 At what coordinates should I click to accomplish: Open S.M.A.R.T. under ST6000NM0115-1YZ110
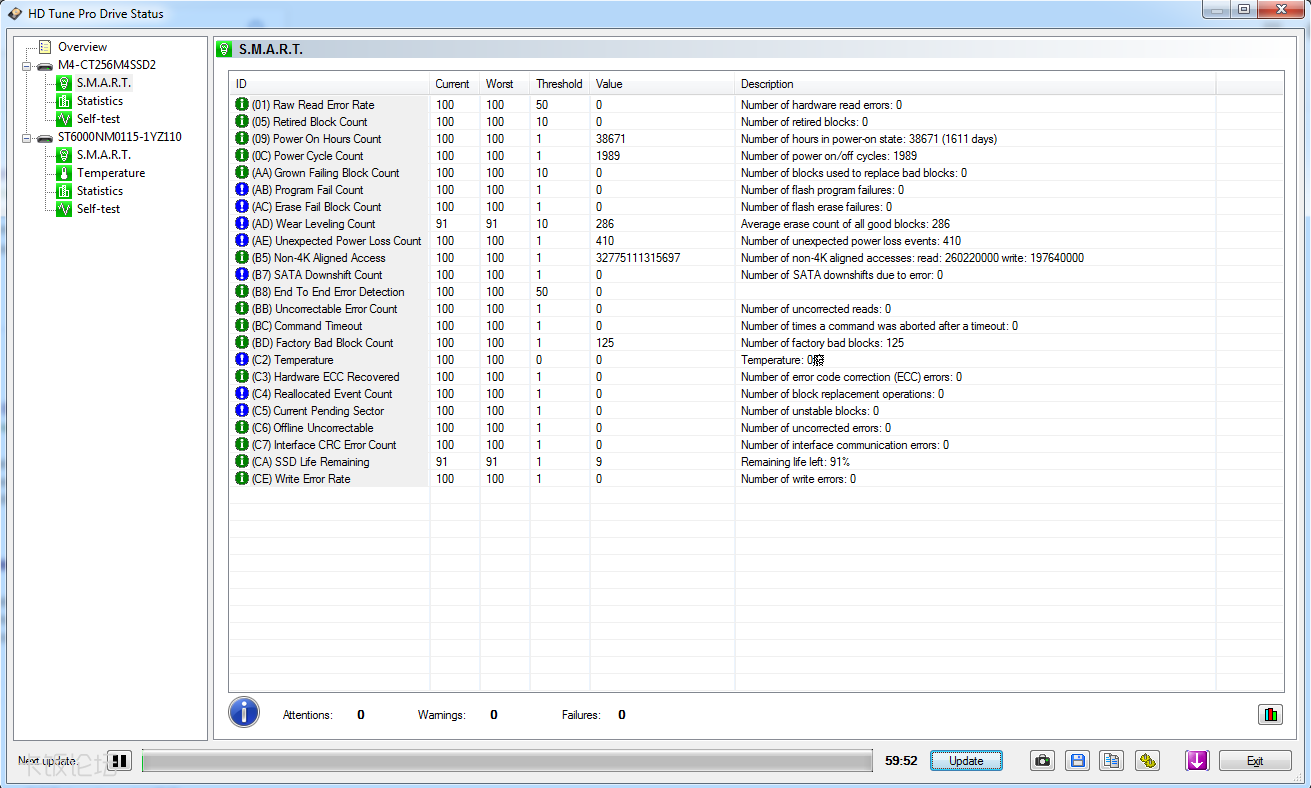104,155
